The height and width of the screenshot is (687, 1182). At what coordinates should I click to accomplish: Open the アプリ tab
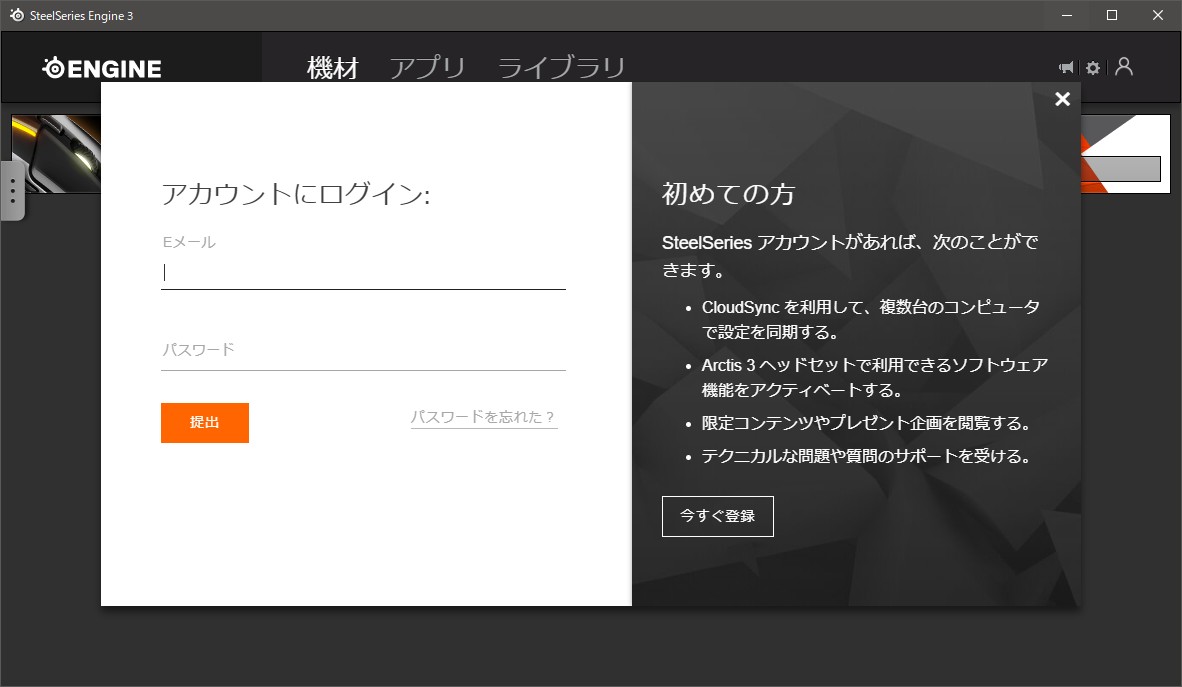click(x=427, y=68)
